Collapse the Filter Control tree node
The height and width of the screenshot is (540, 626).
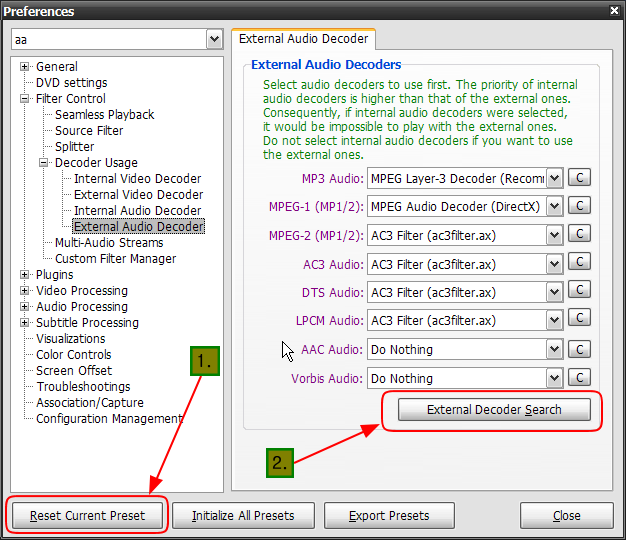25,99
